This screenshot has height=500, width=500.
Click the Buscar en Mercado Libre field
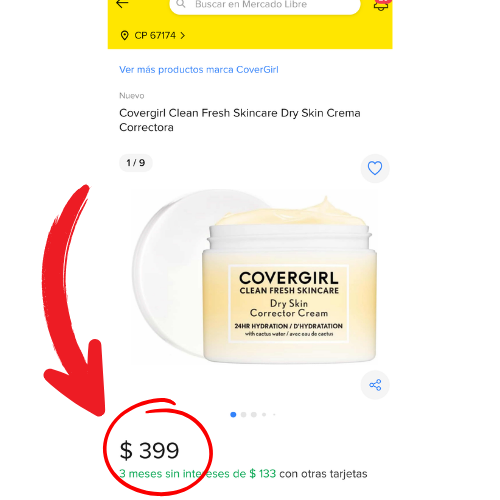(265, 5)
